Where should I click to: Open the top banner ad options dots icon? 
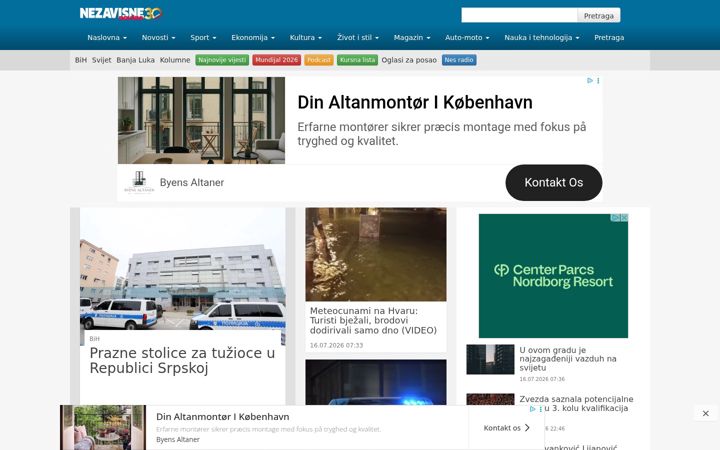[x=598, y=80]
